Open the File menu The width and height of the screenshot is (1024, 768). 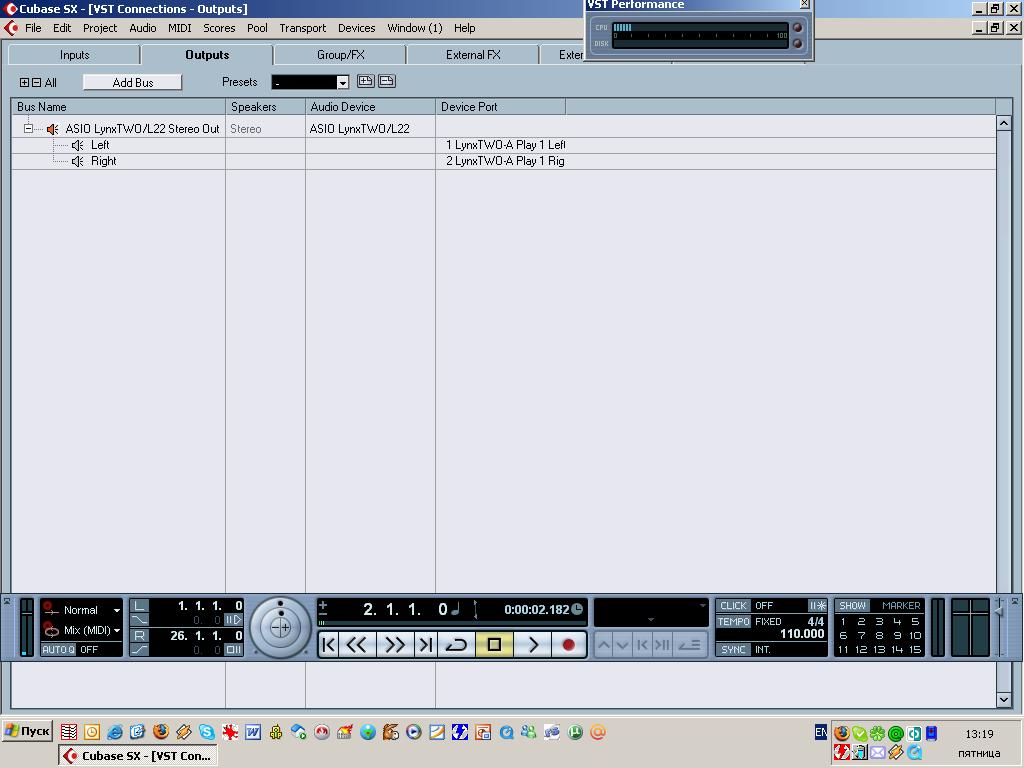click(33, 28)
